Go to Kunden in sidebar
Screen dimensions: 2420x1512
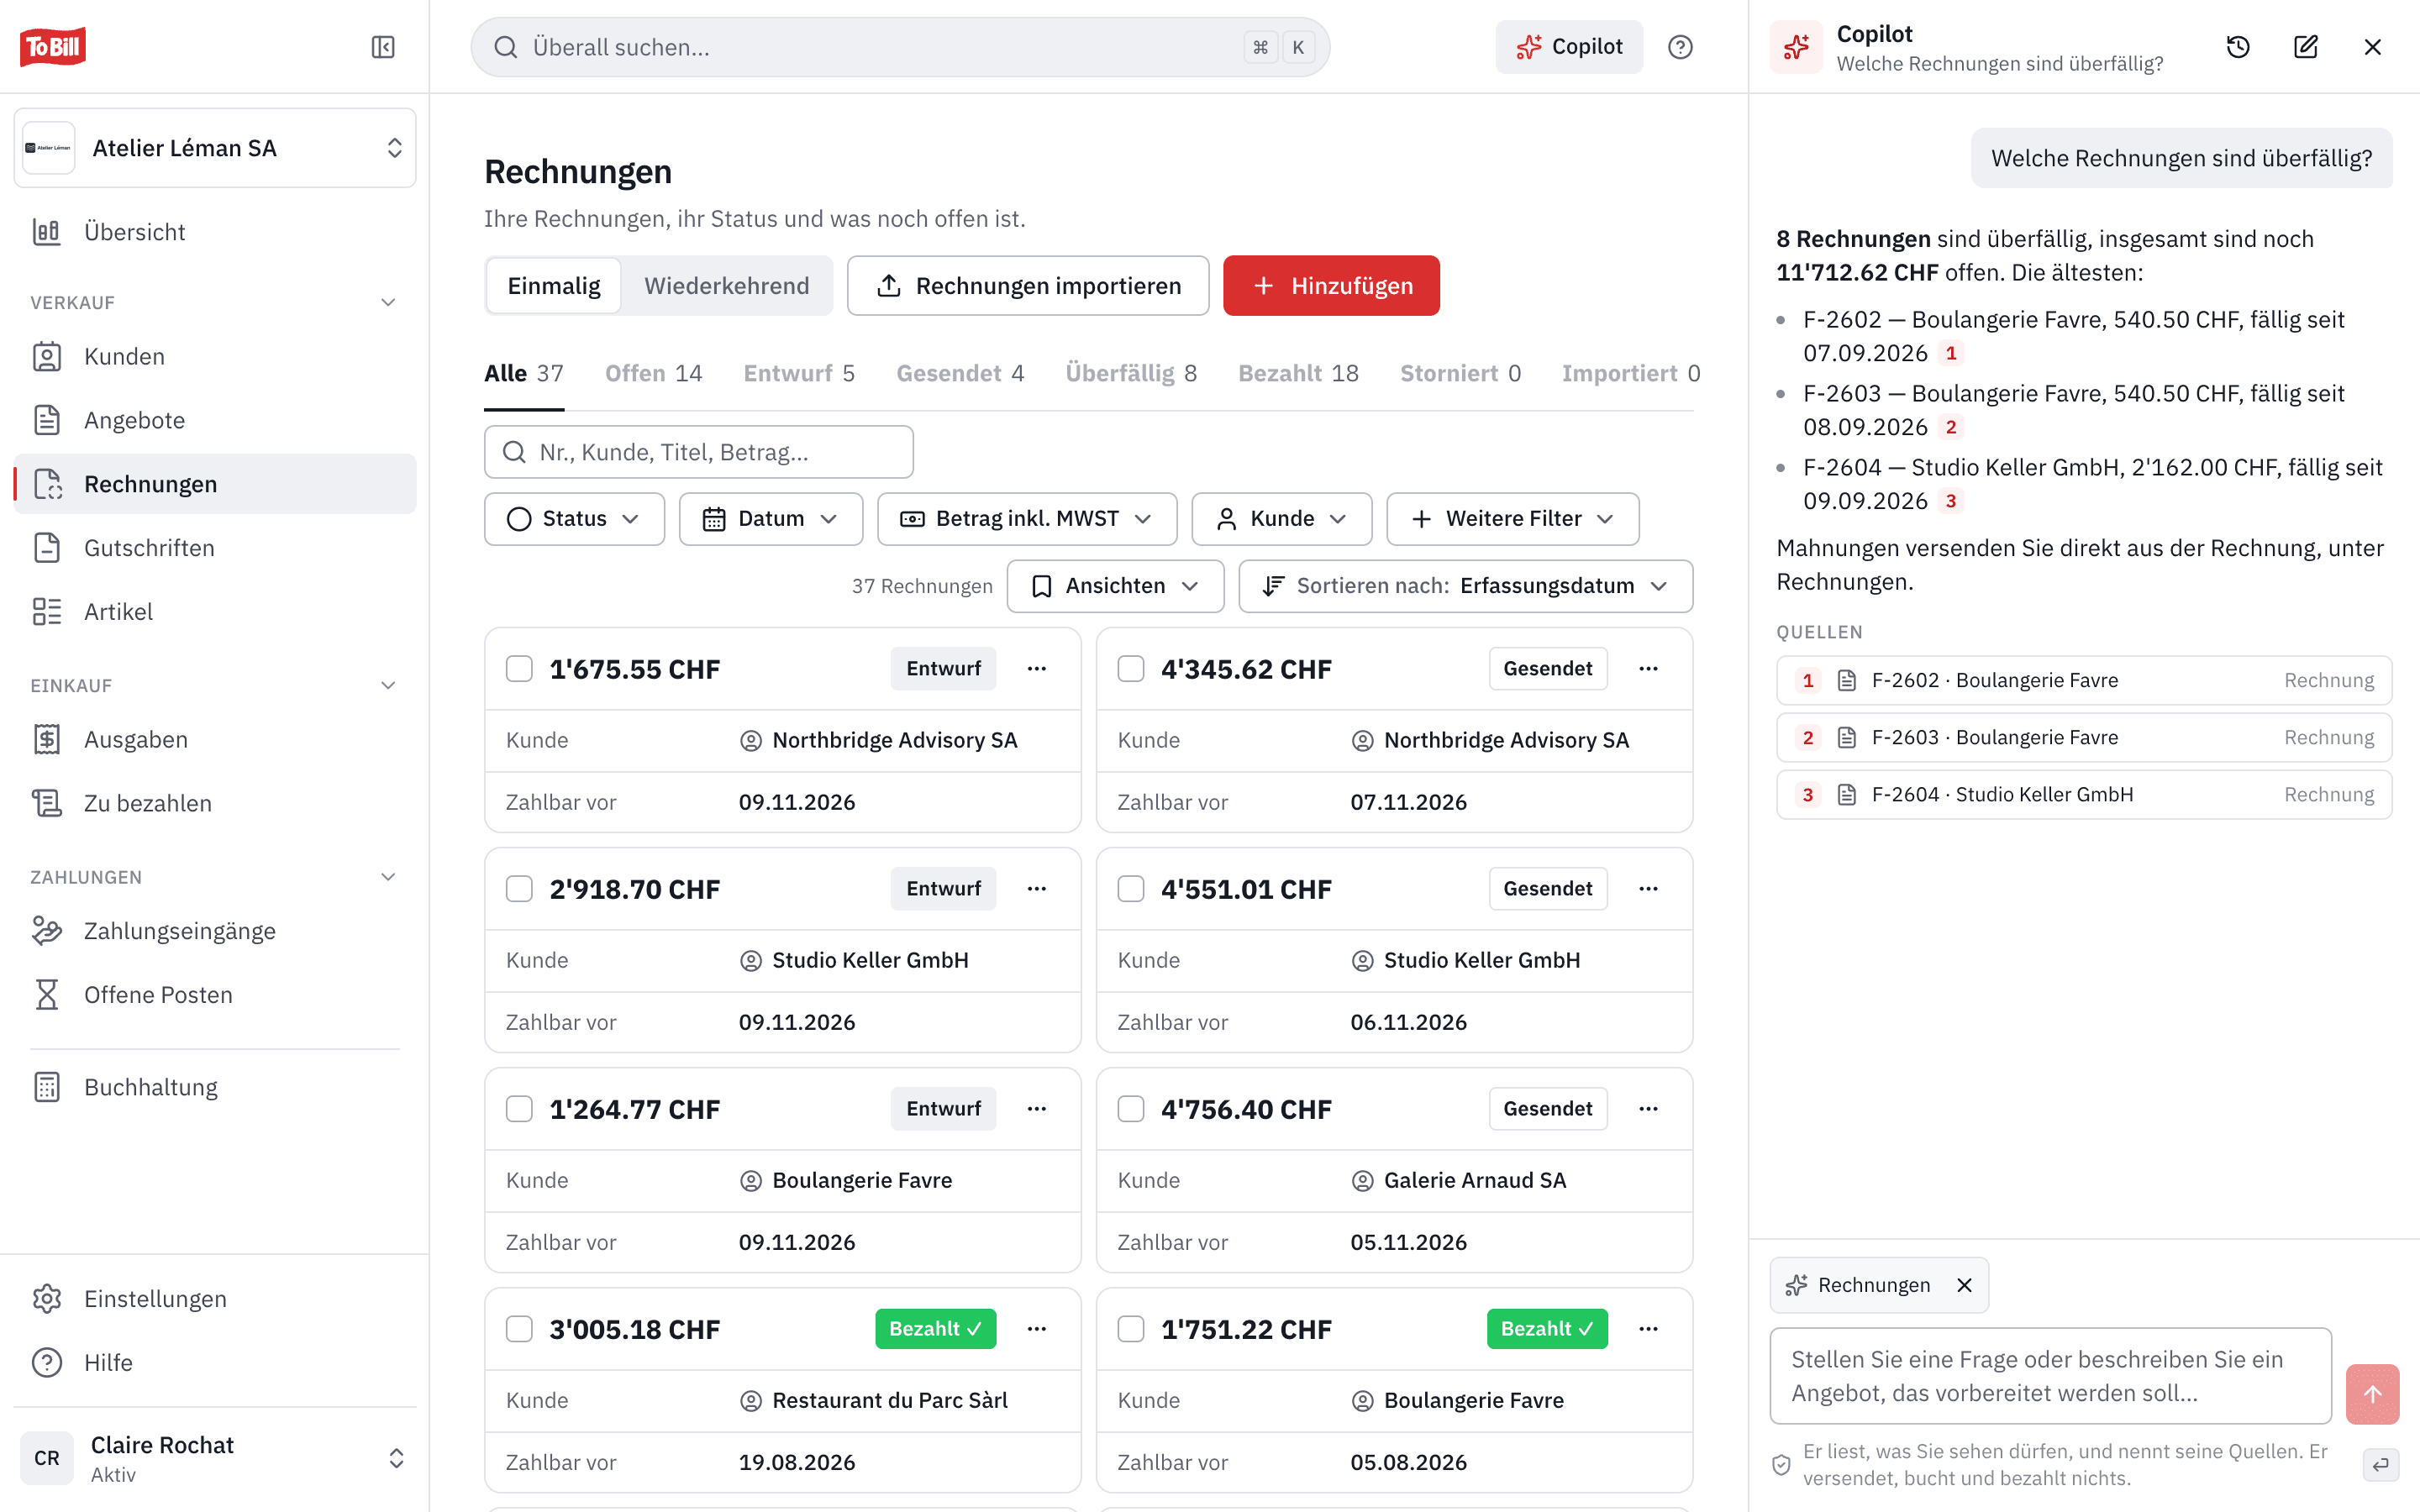(x=215, y=356)
